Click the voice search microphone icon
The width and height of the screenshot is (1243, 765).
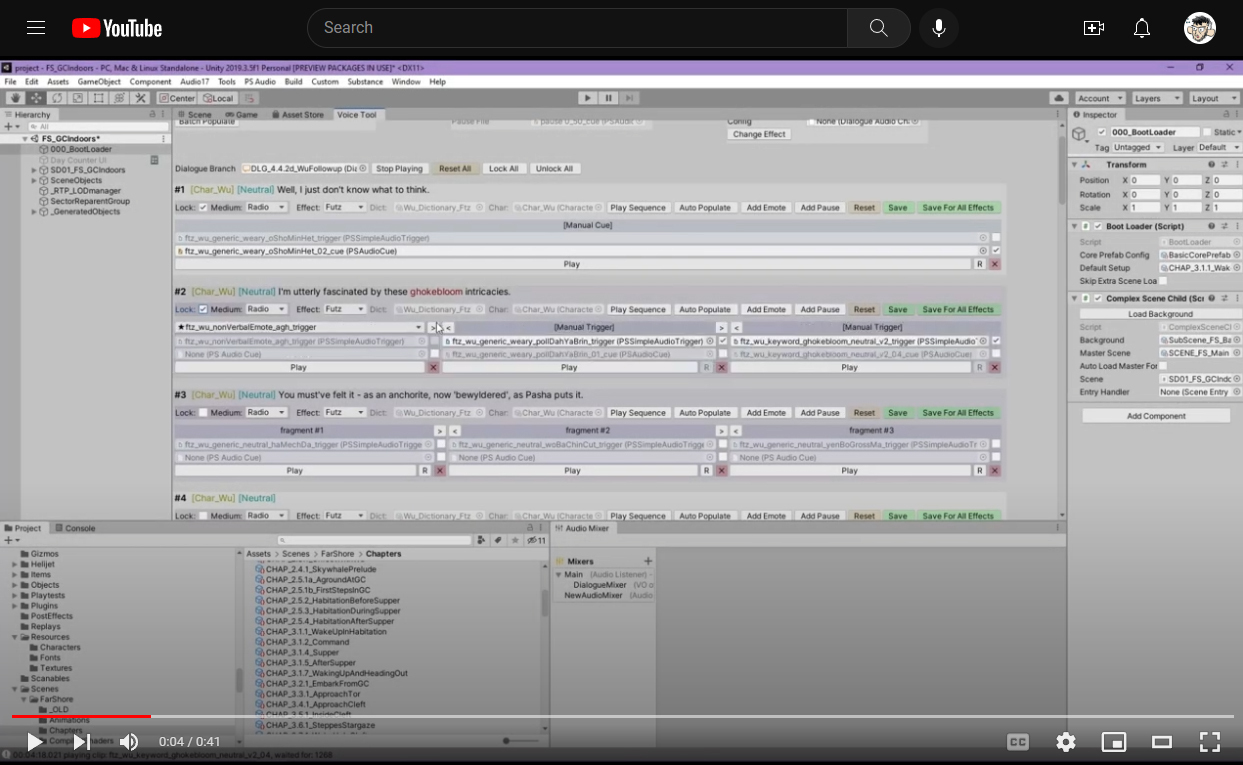point(938,28)
